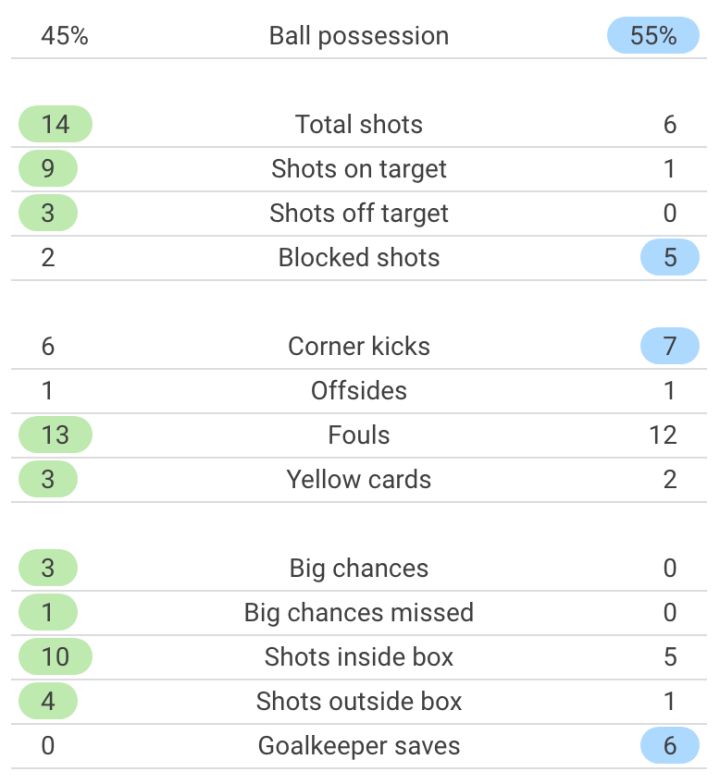This screenshot has height=784, width=720.
Task: Click the 45% possession value
Action: click(65, 36)
